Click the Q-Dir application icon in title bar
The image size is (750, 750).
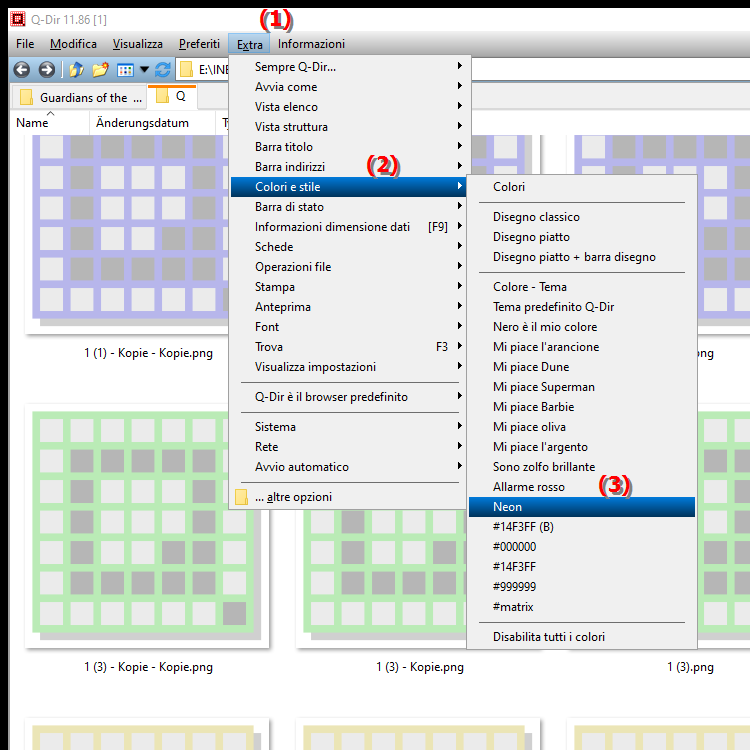click(18, 19)
